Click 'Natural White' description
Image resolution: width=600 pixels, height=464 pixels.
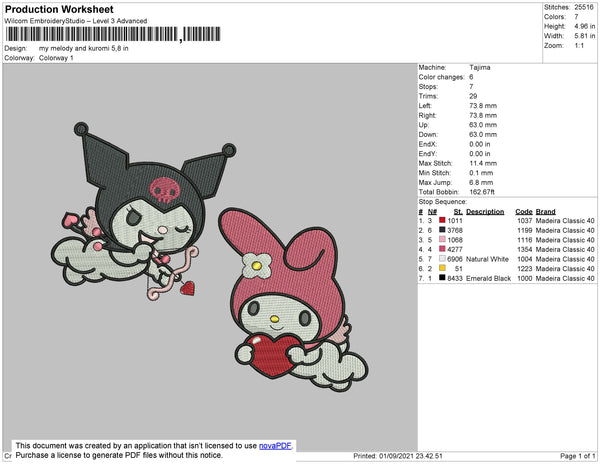point(487,259)
